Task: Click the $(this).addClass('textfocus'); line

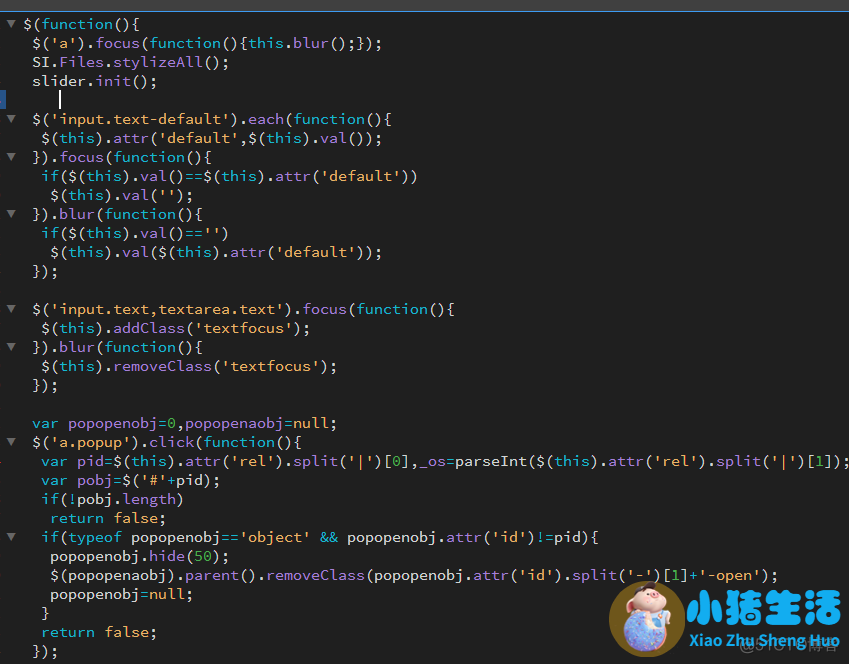Action: coord(175,328)
